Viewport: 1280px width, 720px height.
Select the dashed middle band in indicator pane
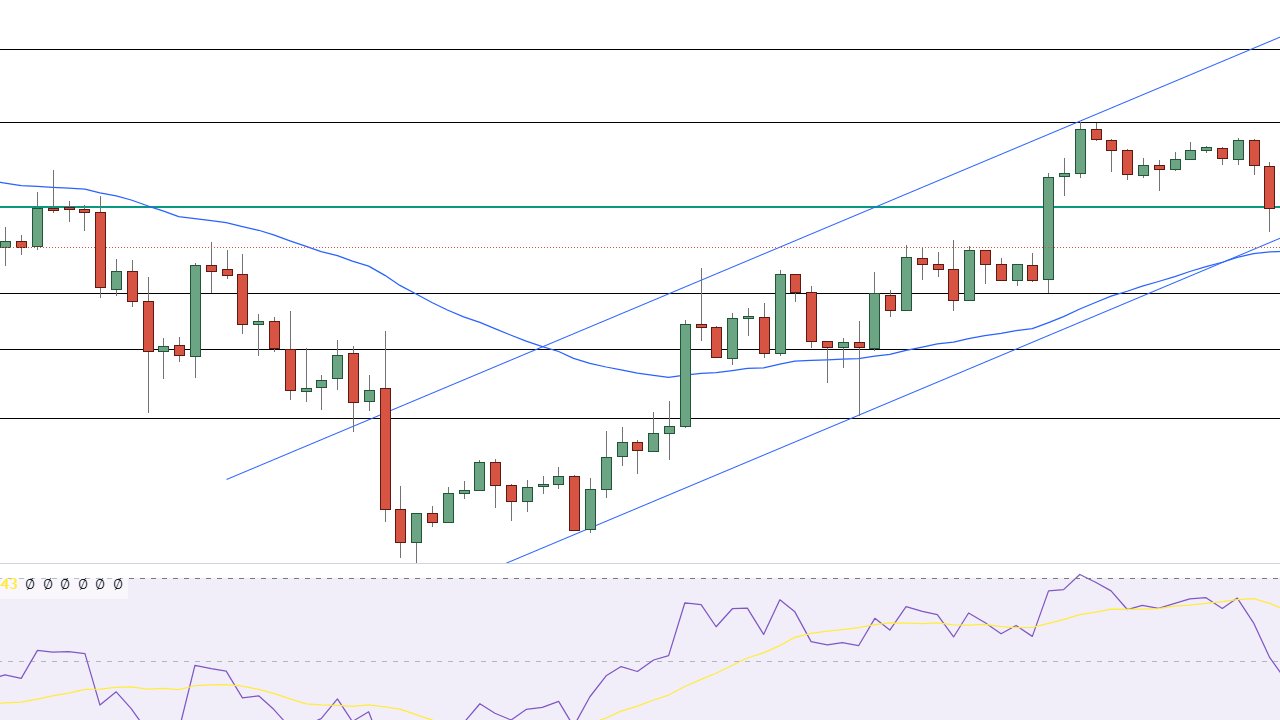pos(640,661)
